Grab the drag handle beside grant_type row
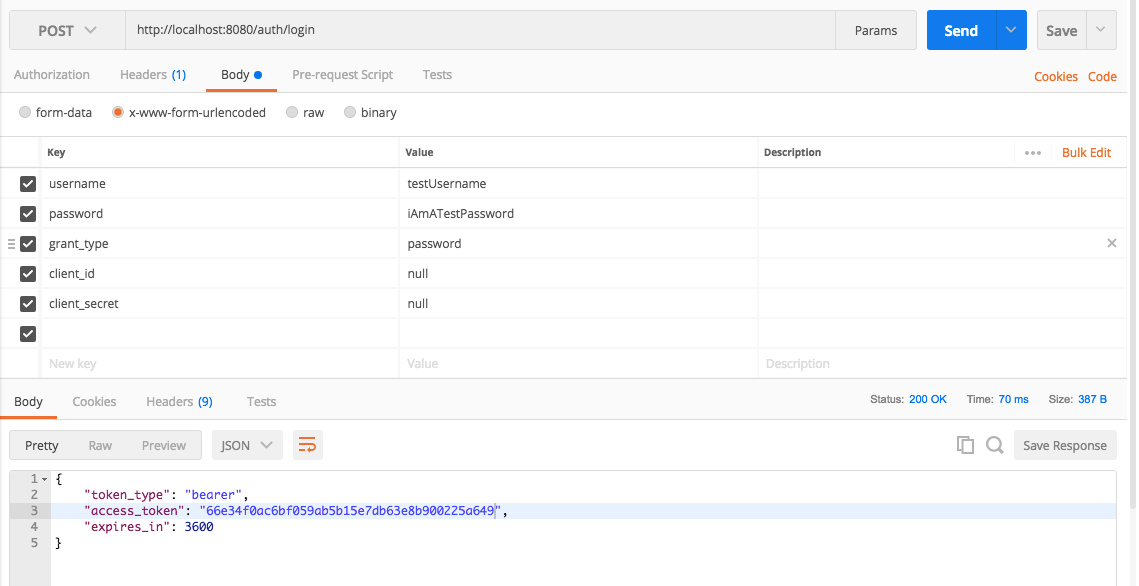The height and width of the screenshot is (586, 1139). pyautogui.click(x=11, y=244)
